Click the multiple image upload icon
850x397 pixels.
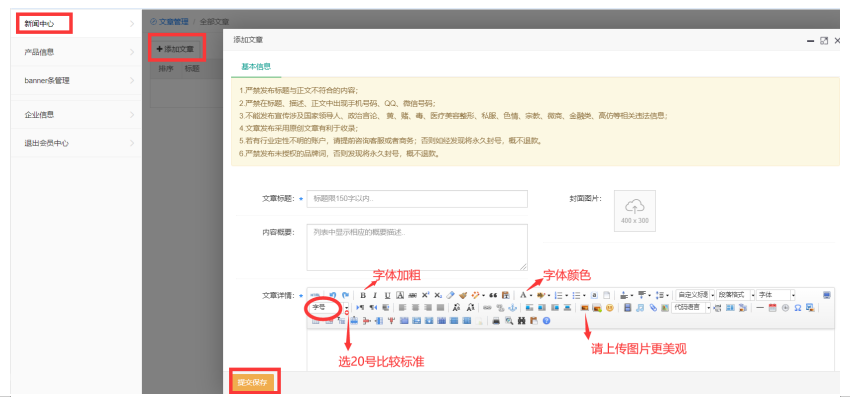(x=597, y=308)
